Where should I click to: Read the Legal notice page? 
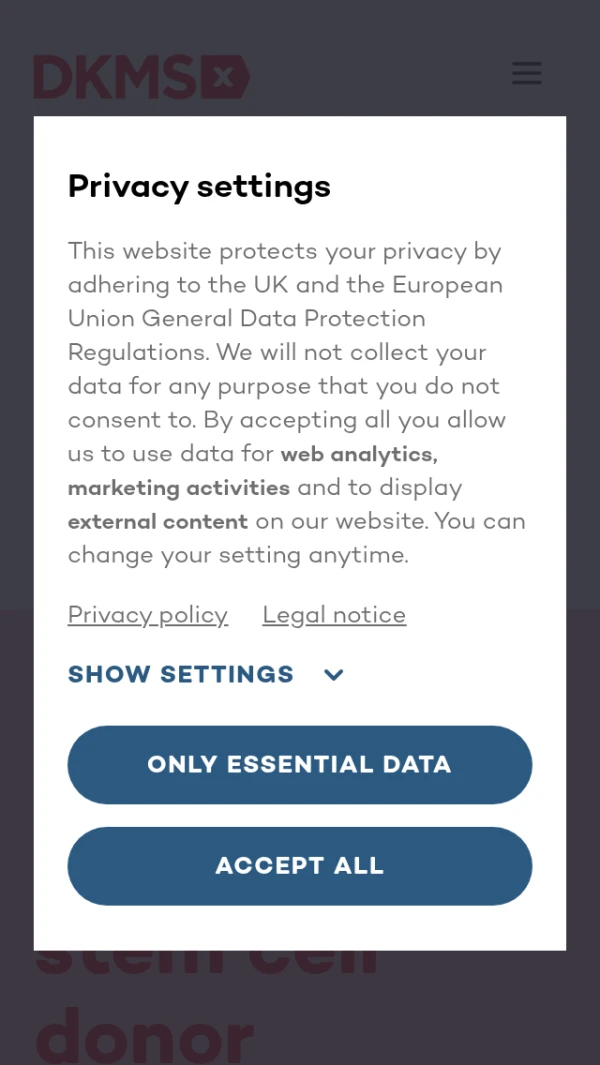[333, 614]
